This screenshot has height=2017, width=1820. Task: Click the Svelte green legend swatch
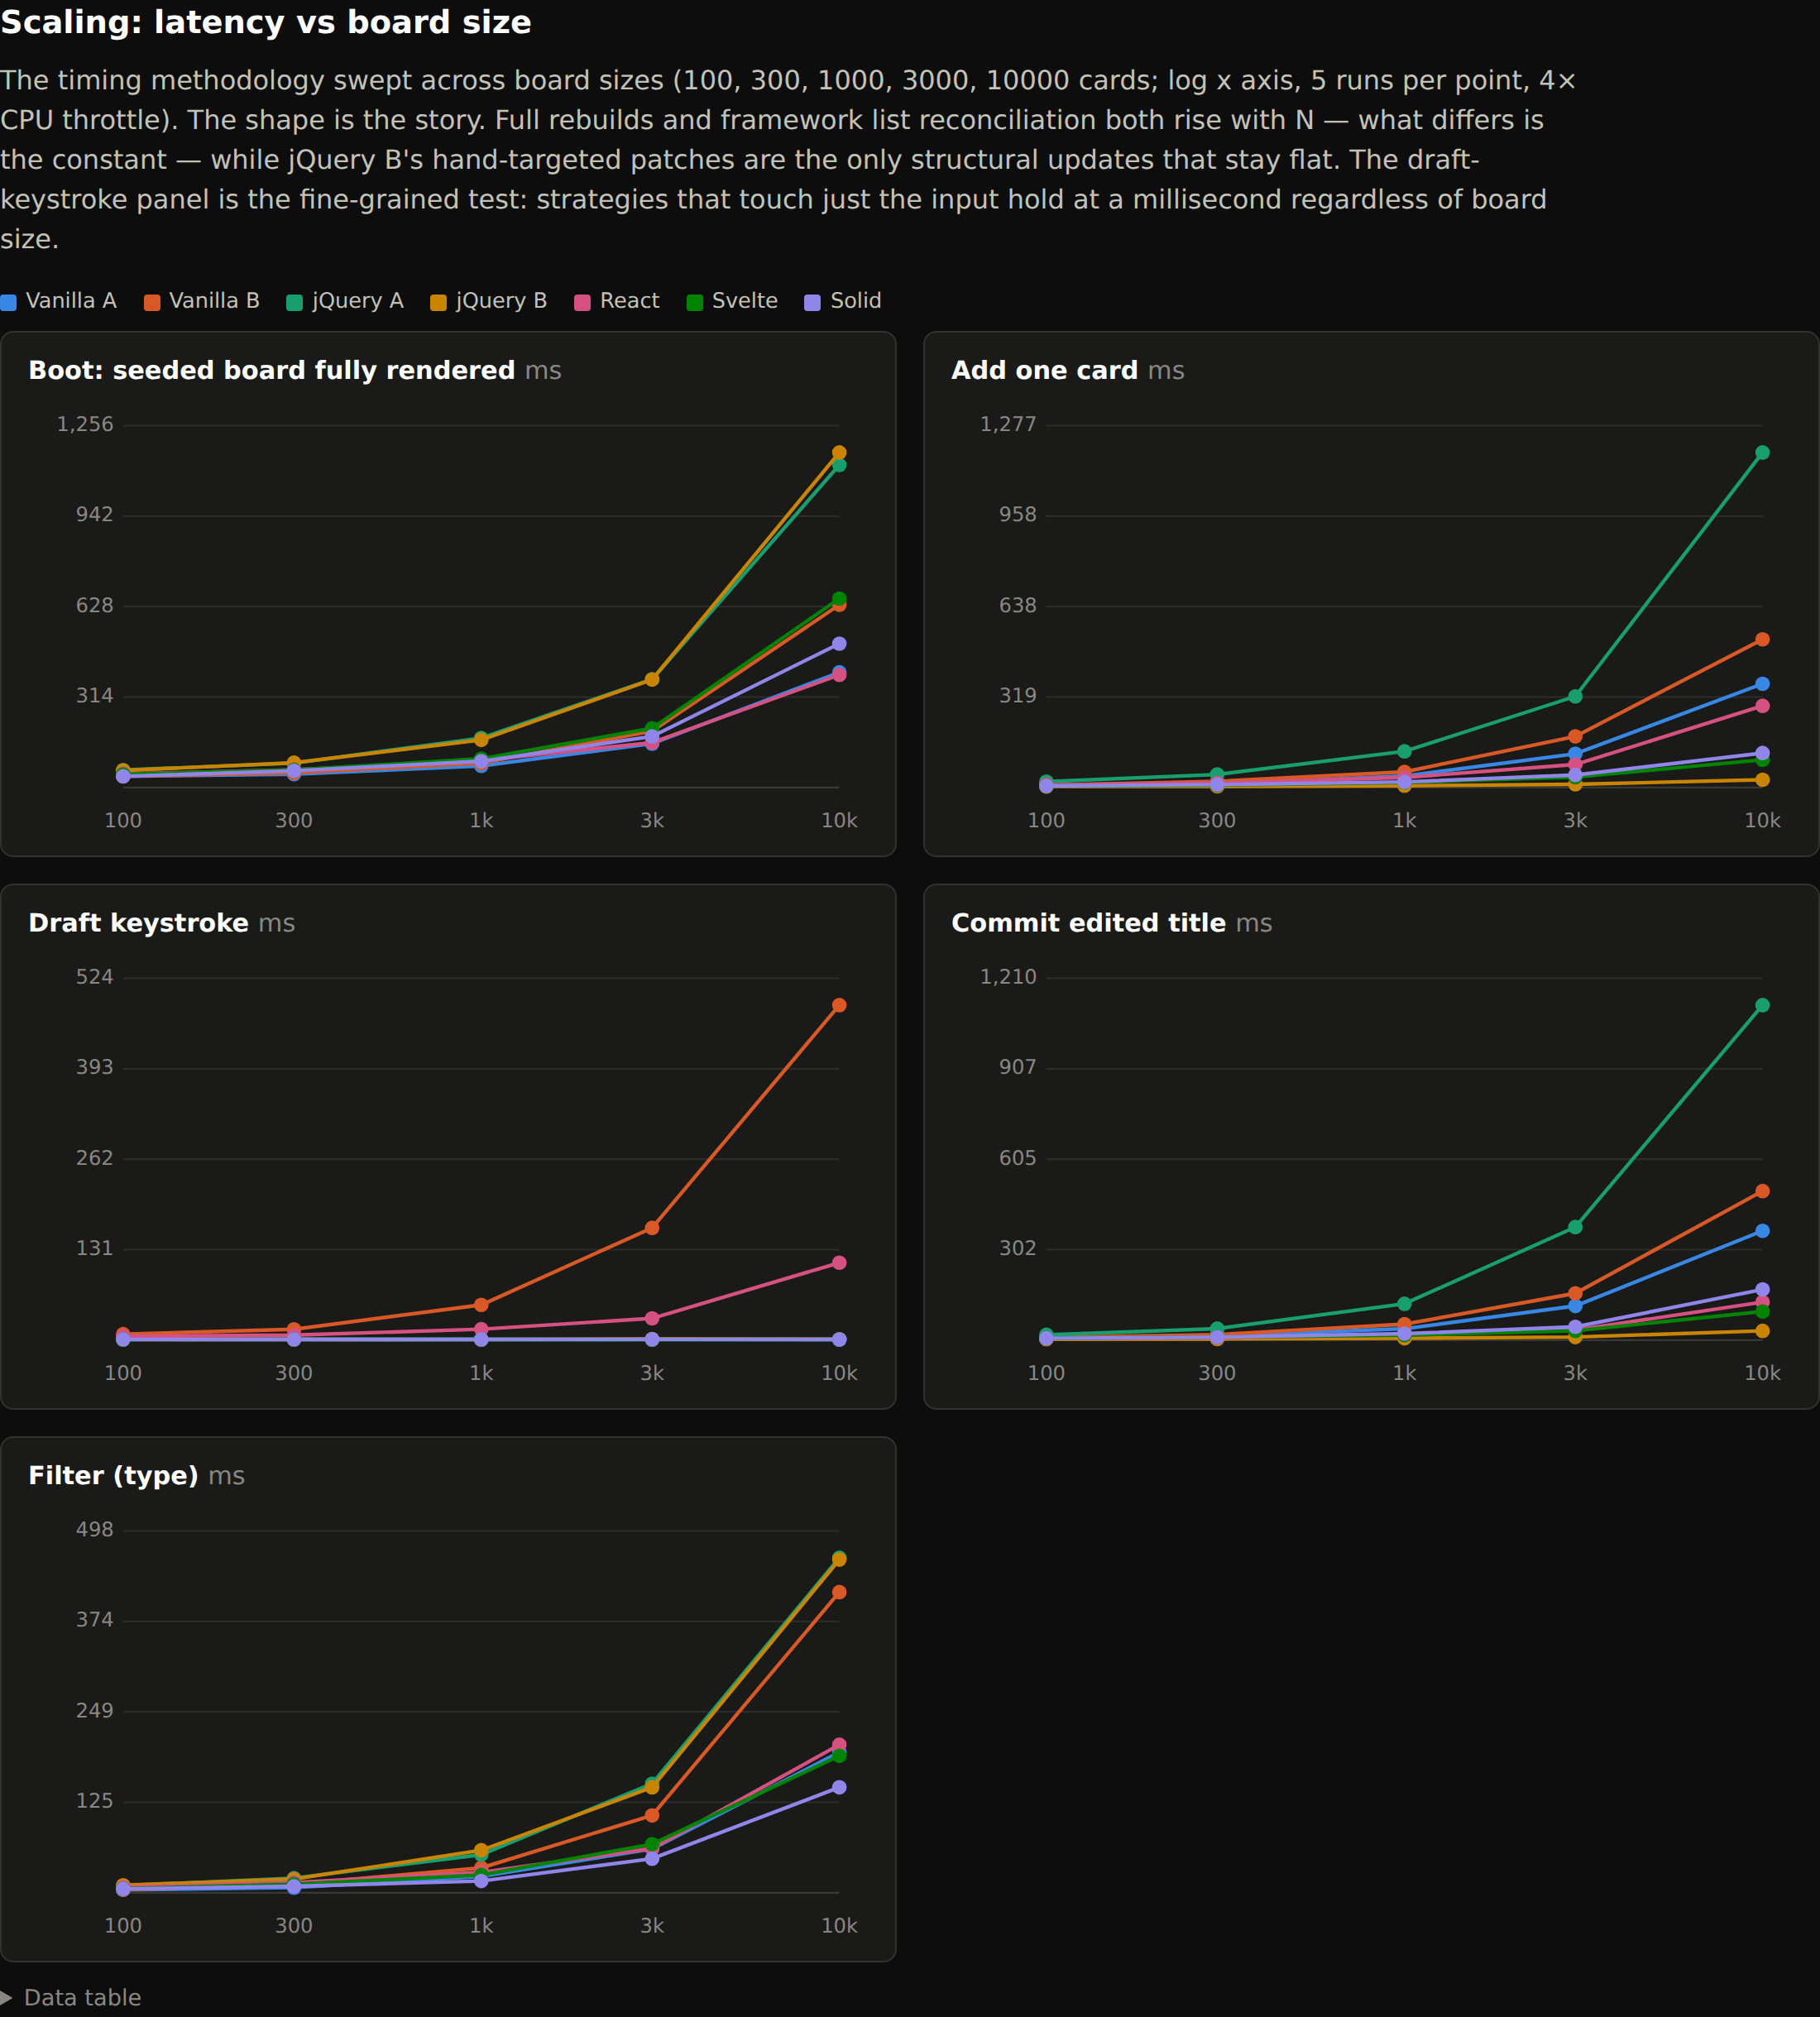click(x=695, y=303)
